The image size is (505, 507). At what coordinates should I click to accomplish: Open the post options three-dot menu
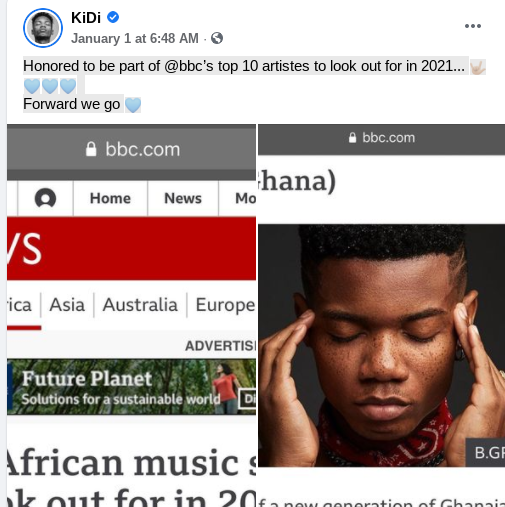coord(473,26)
